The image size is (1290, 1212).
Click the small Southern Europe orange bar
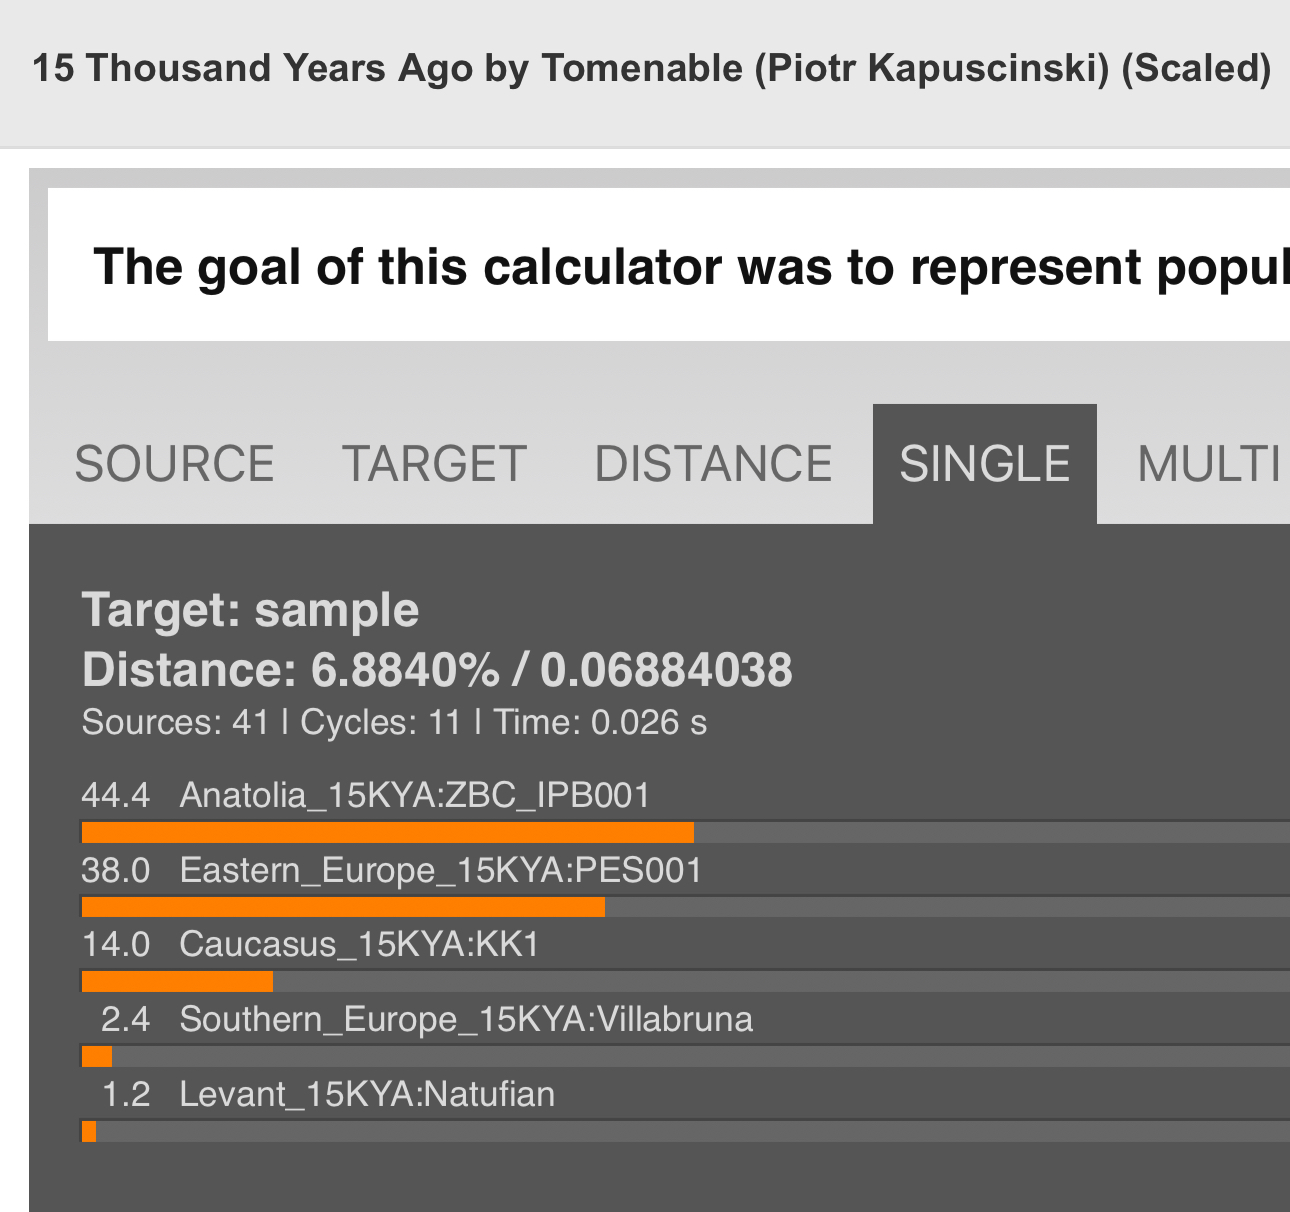[97, 1056]
